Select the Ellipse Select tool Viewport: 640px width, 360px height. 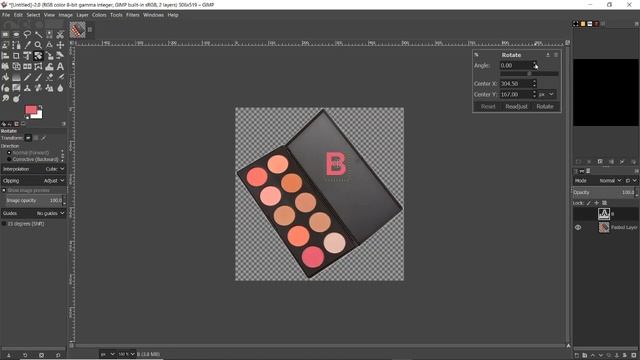pos(16,35)
